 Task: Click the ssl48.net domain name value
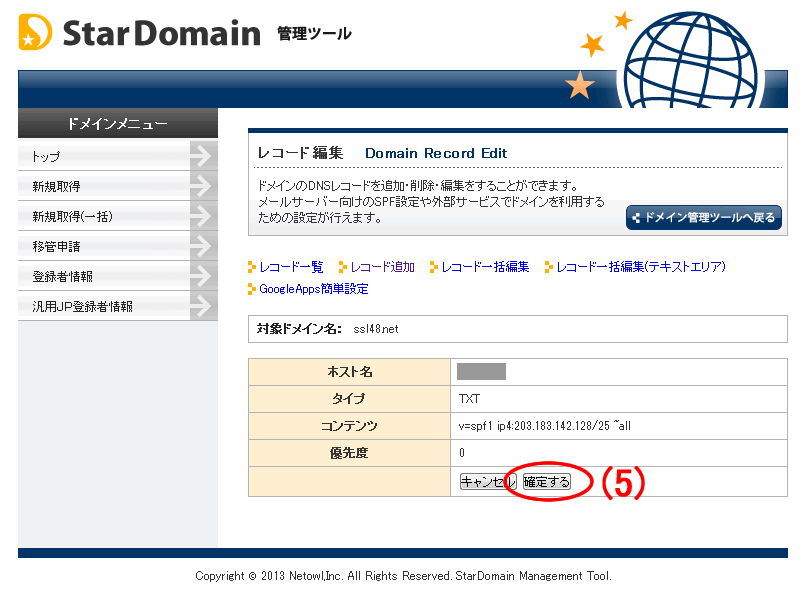(376, 329)
